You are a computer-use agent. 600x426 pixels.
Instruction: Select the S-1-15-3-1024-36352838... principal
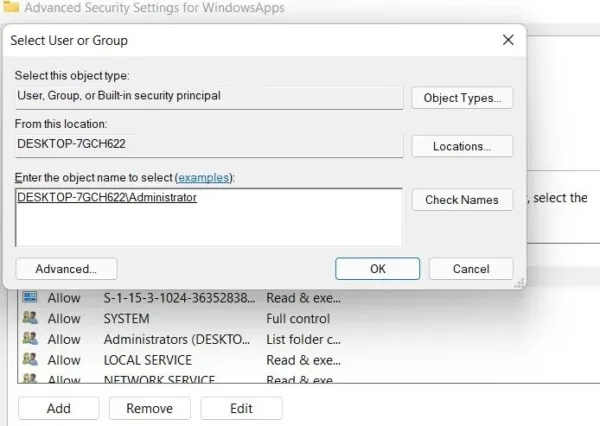[179, 298]
